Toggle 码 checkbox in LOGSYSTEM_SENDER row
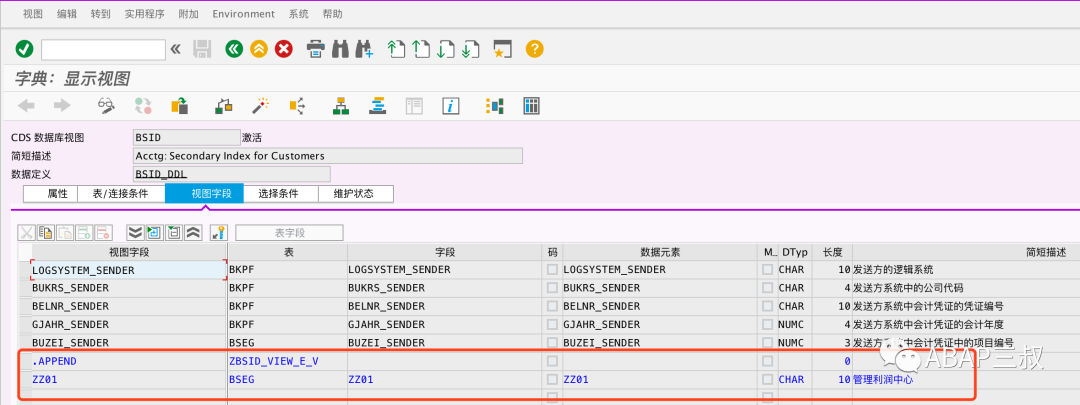1080x405 pixels. 552,270
